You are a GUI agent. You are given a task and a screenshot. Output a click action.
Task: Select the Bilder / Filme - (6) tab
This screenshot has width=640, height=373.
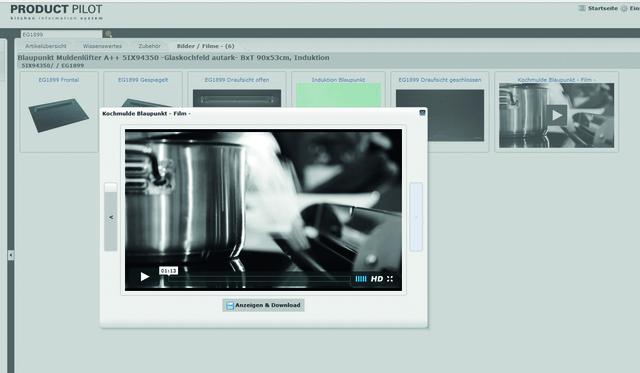[x=205, y=46]
